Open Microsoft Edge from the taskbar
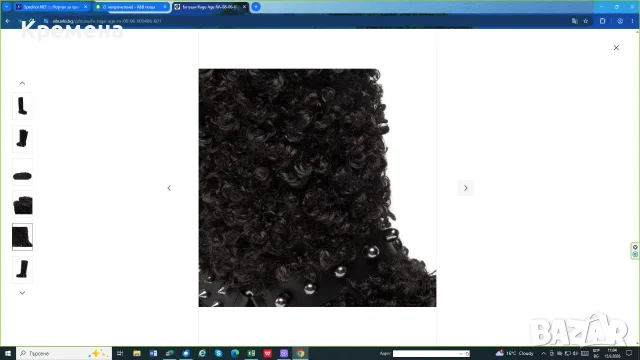Screen dimensions: 640x360 coord(235,353)
